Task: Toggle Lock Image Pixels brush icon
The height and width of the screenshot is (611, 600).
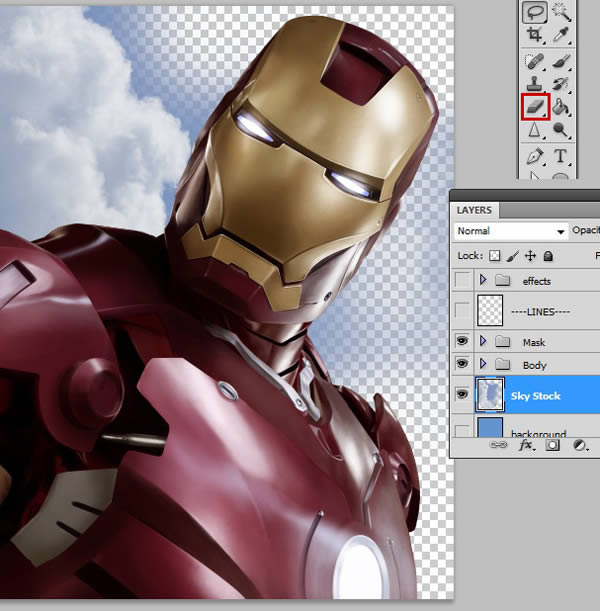Action: click(x=513, y=256)
